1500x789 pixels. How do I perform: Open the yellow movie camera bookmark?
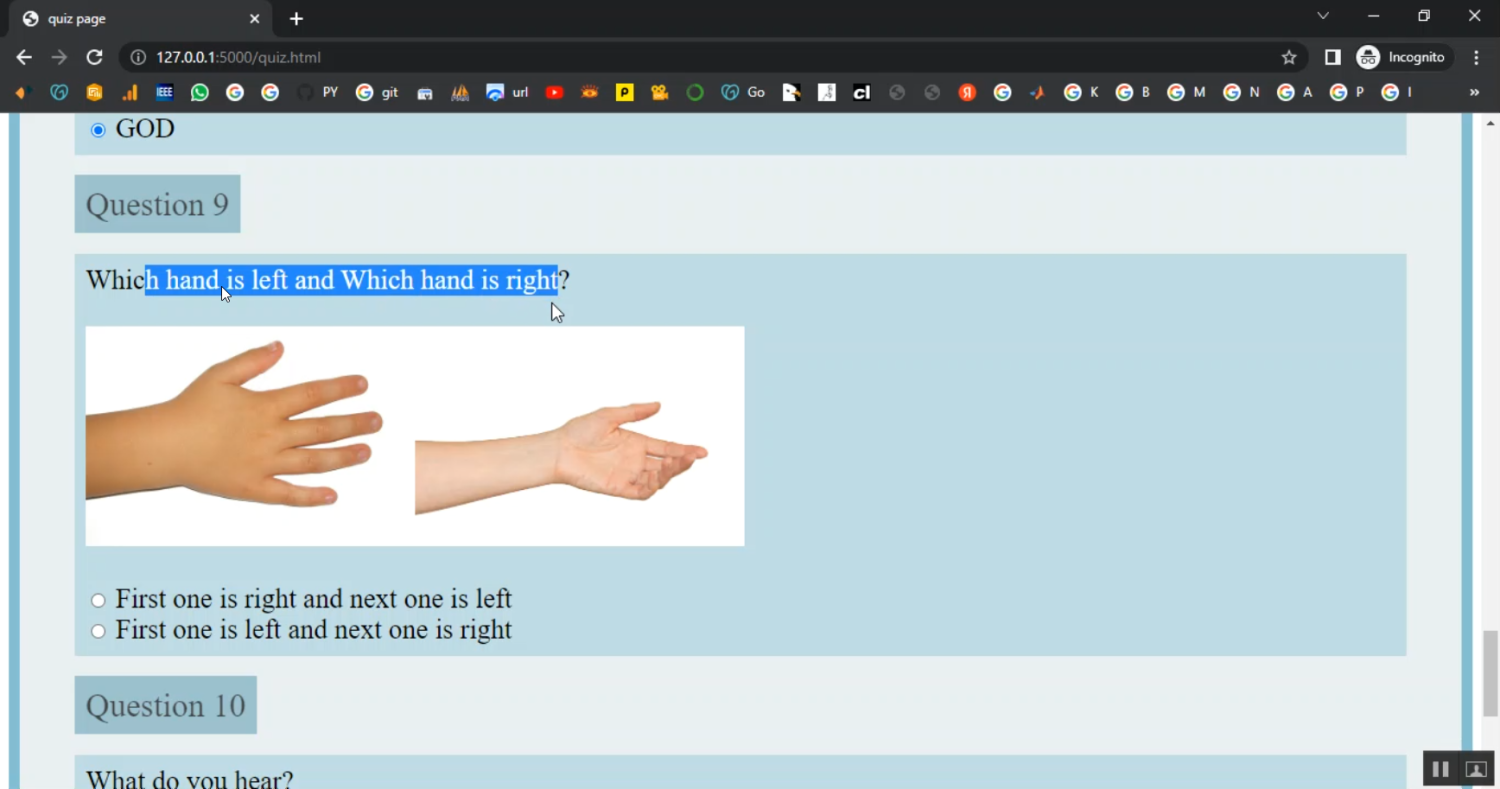click(659, 92)
